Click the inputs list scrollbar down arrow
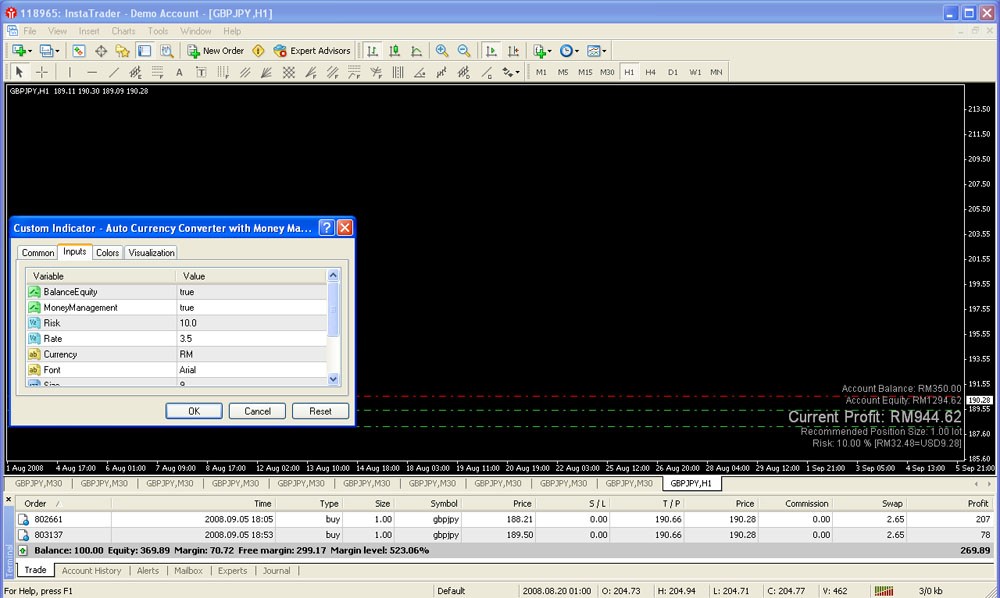Image resolution: width=1000 pixels, height=598 pixels. (x=333, y=379)
